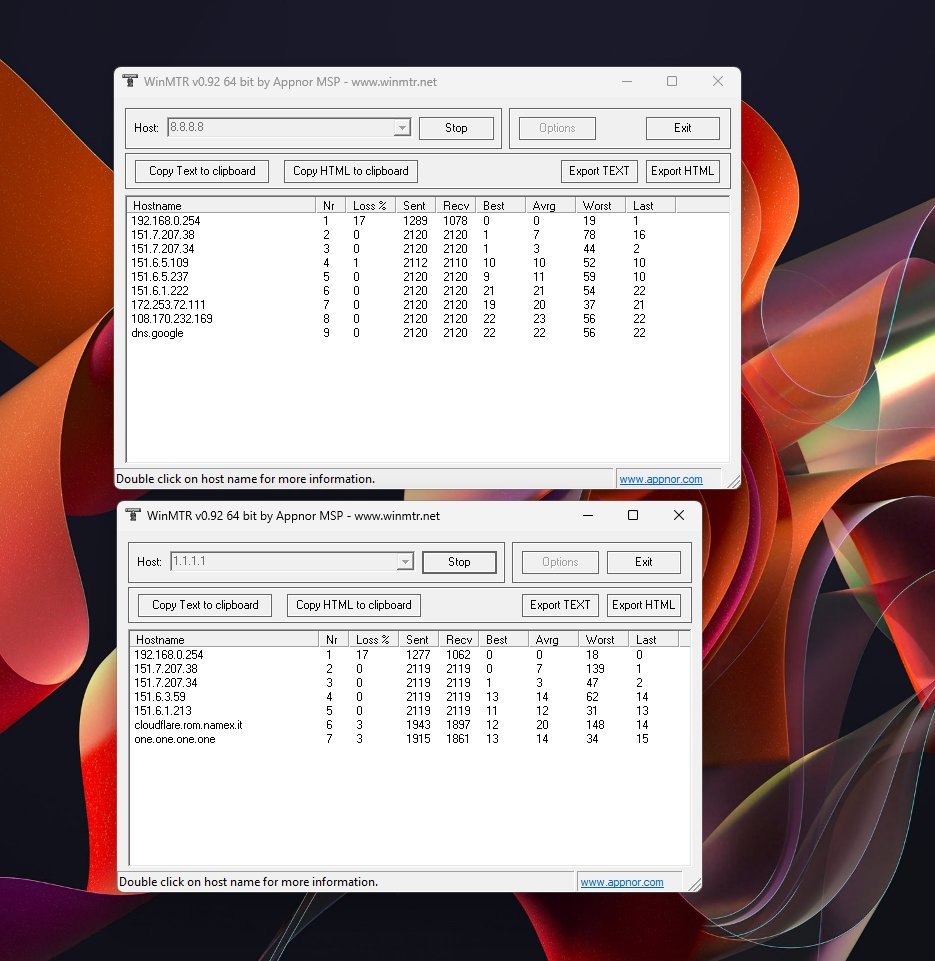Copy Text to clipboard in the 1.1.1.1 window
The image size is (935, 961).
point(205,605)
